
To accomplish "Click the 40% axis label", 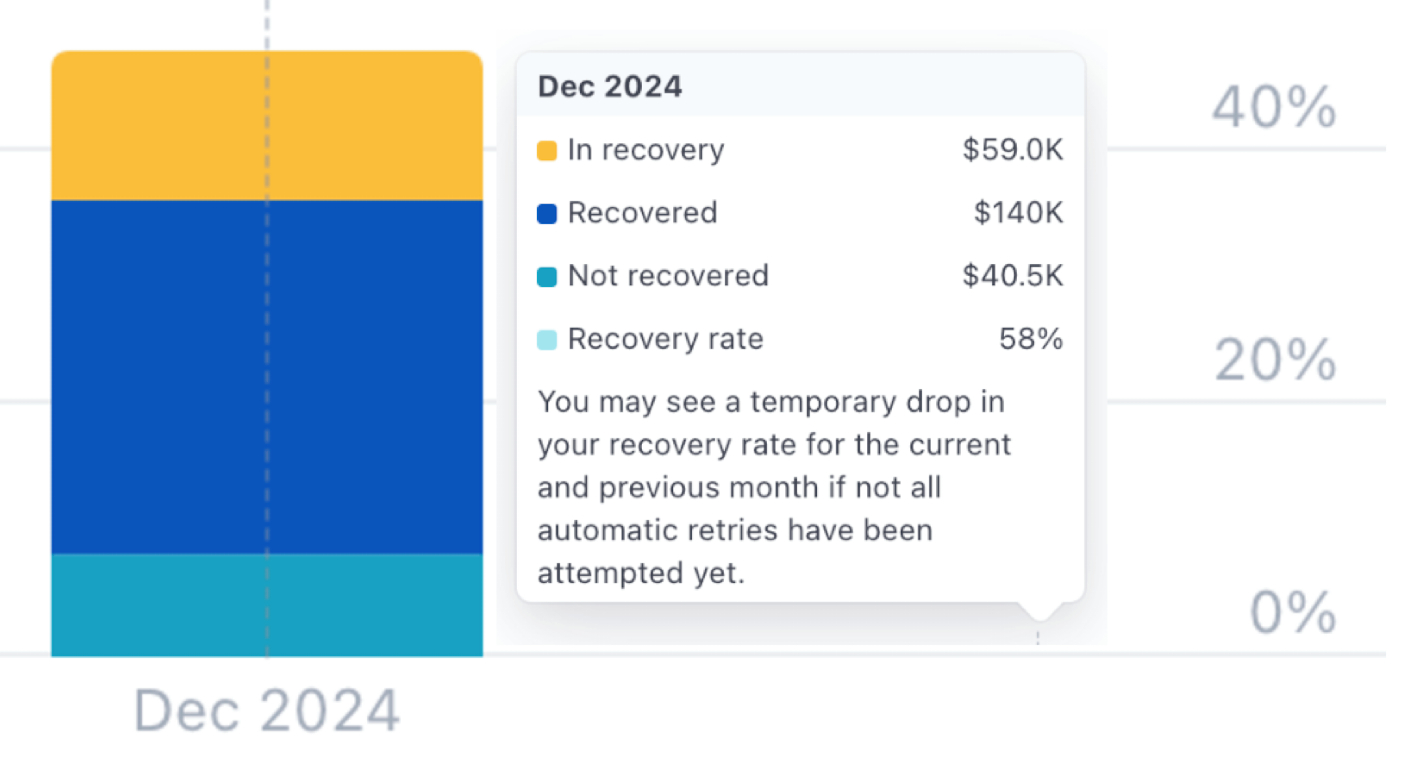I will pyautogui.click(x=1275, y=107).
